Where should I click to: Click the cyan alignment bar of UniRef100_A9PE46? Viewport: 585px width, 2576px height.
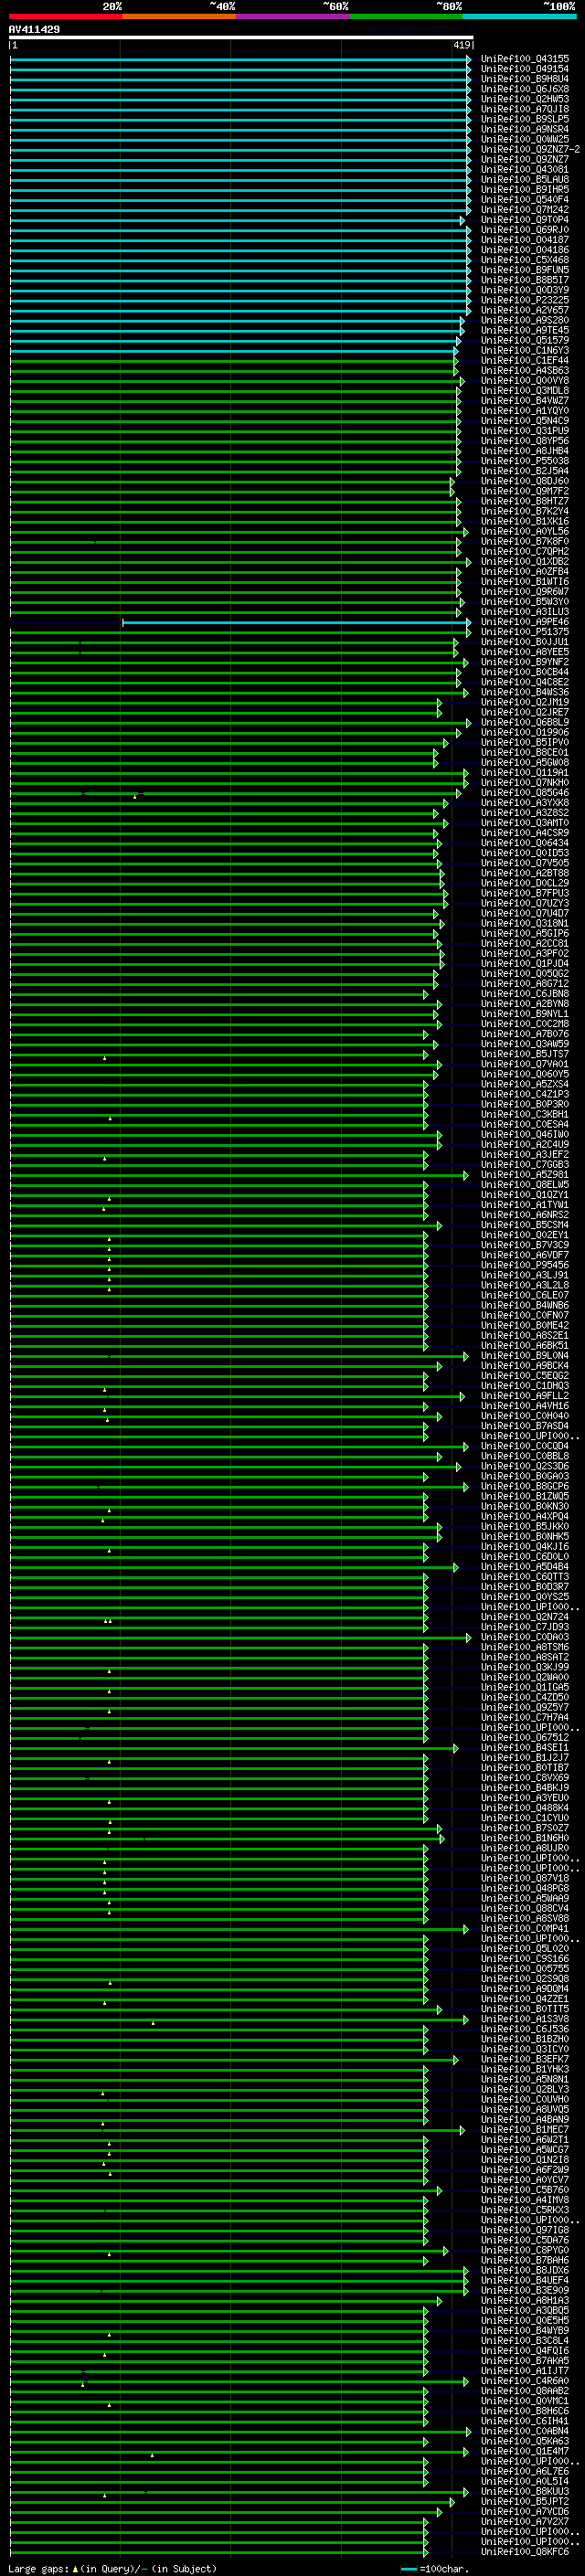295,622
